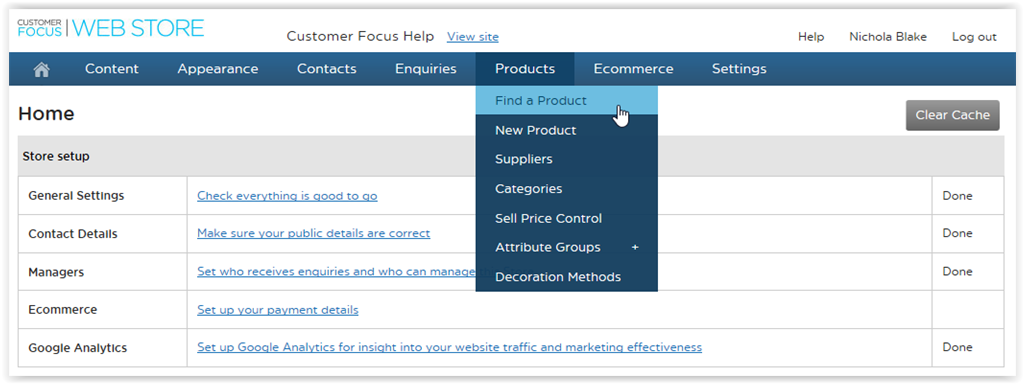The image size is (1024, 384).
Task: Click 'Done' status in General Settings row
Action: 957,195
